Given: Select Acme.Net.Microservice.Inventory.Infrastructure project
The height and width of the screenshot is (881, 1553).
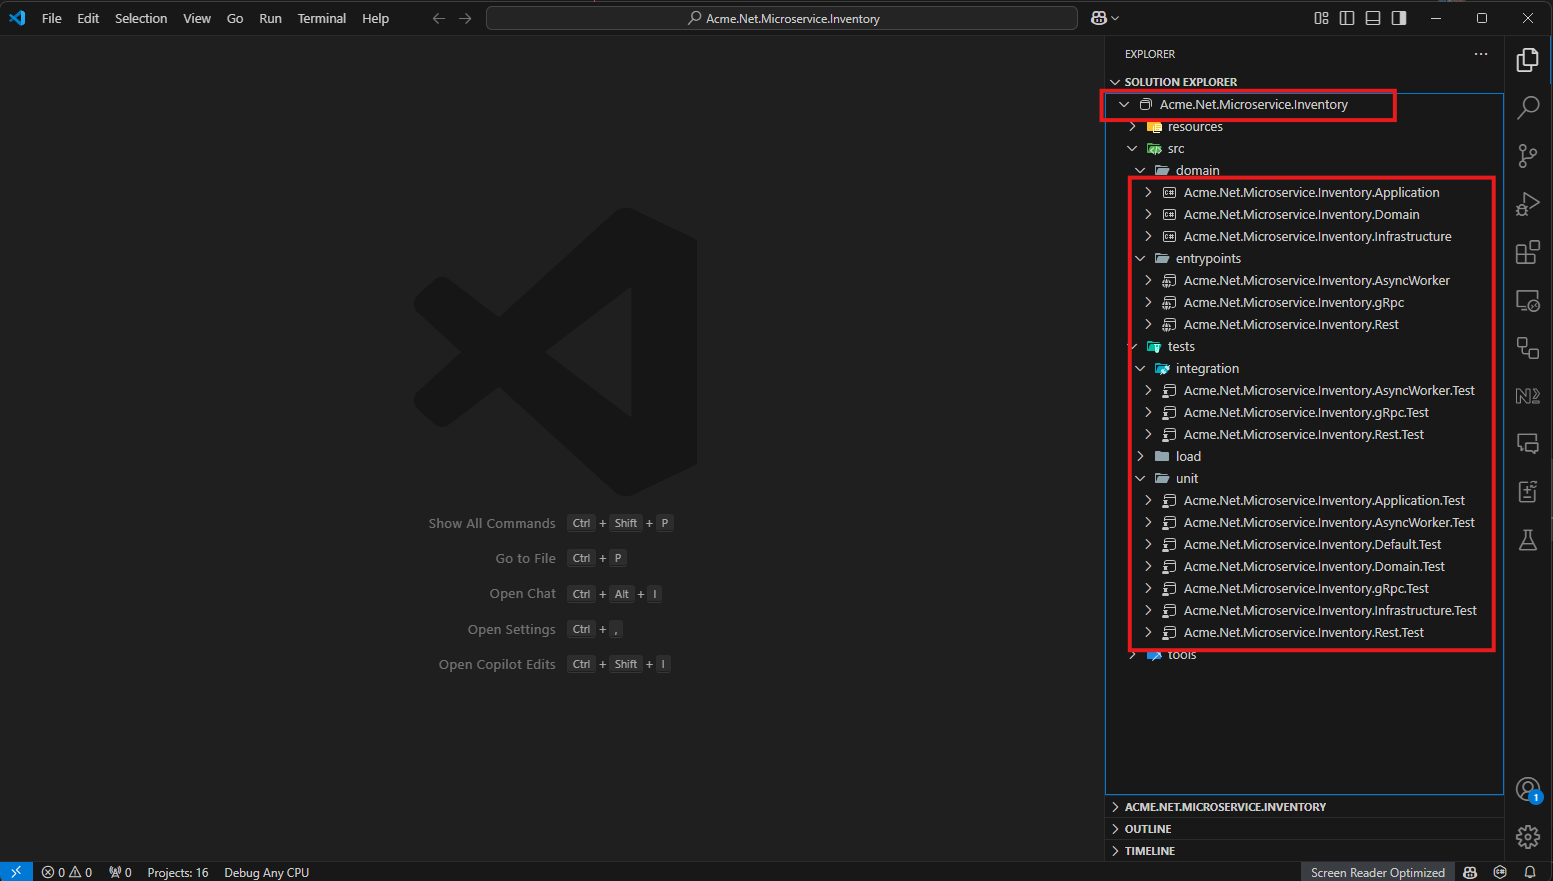Looking at the screenshot, I should (x=1305, y=237).
